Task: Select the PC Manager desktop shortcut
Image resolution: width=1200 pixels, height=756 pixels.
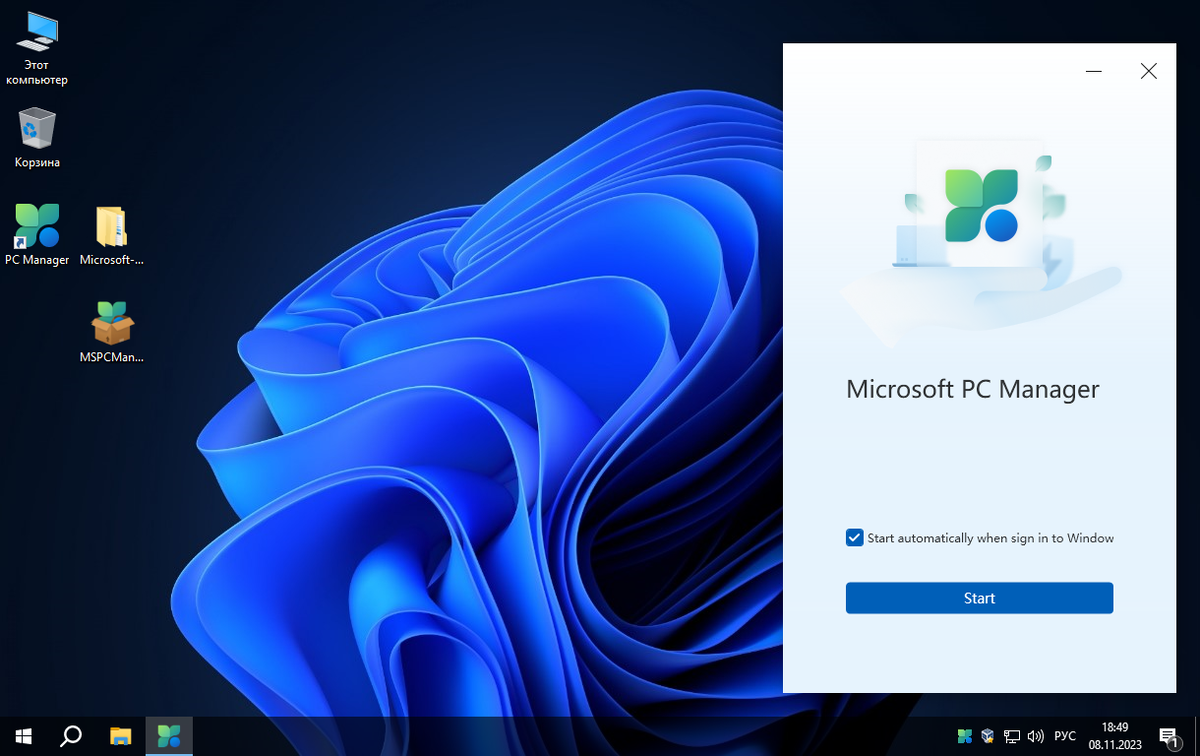Action: [37, 236]
